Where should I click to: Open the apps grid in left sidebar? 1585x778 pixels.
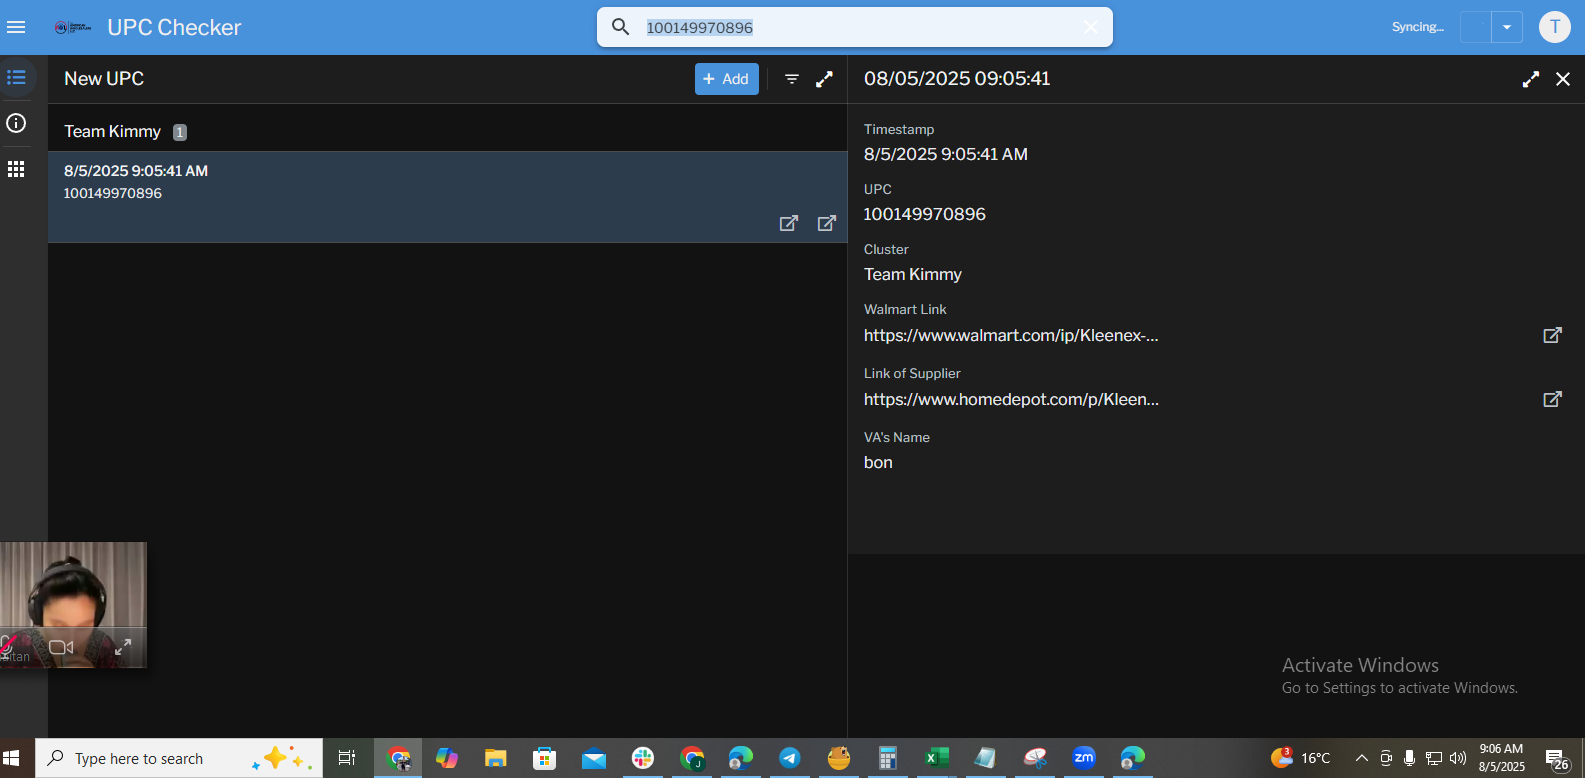click(16, 169)
